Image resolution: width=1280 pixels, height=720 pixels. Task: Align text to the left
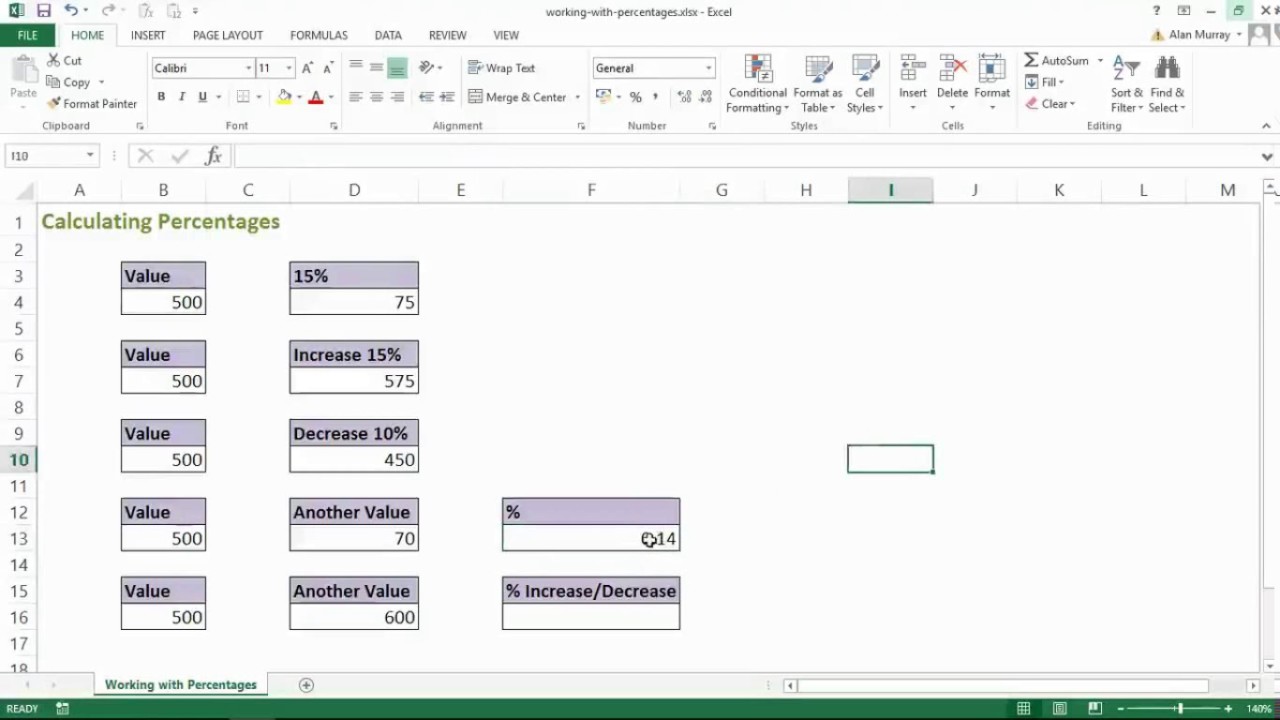(x=355, y=97)
